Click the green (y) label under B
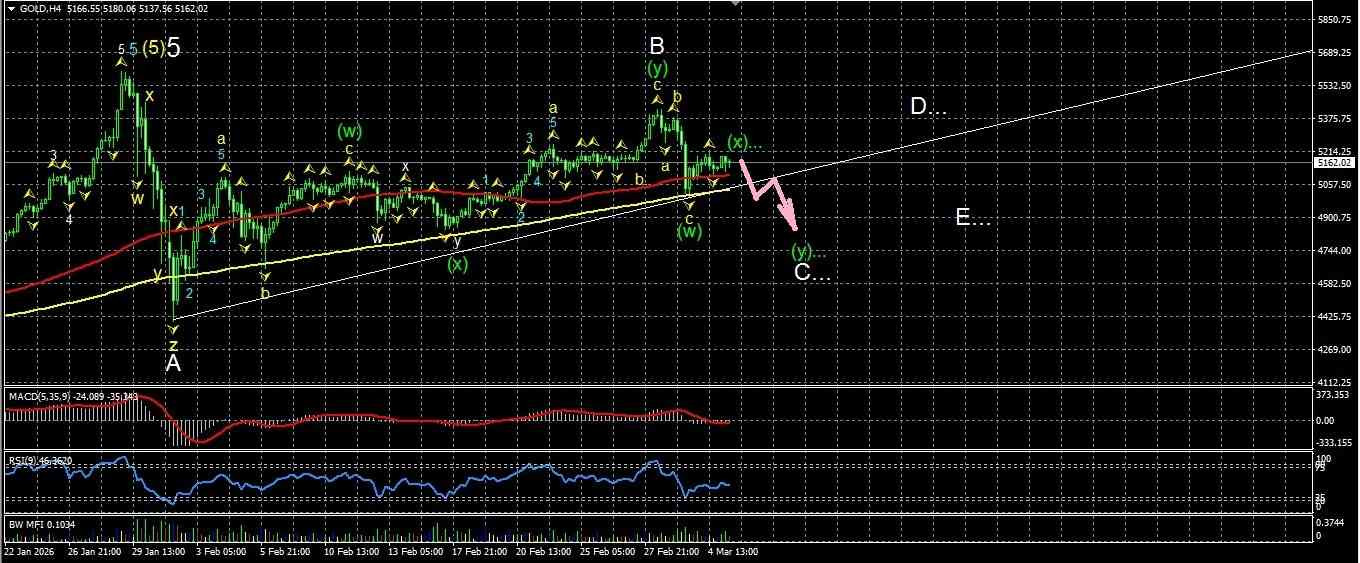This screenshot has height=563, width=1360. (657, 69)
